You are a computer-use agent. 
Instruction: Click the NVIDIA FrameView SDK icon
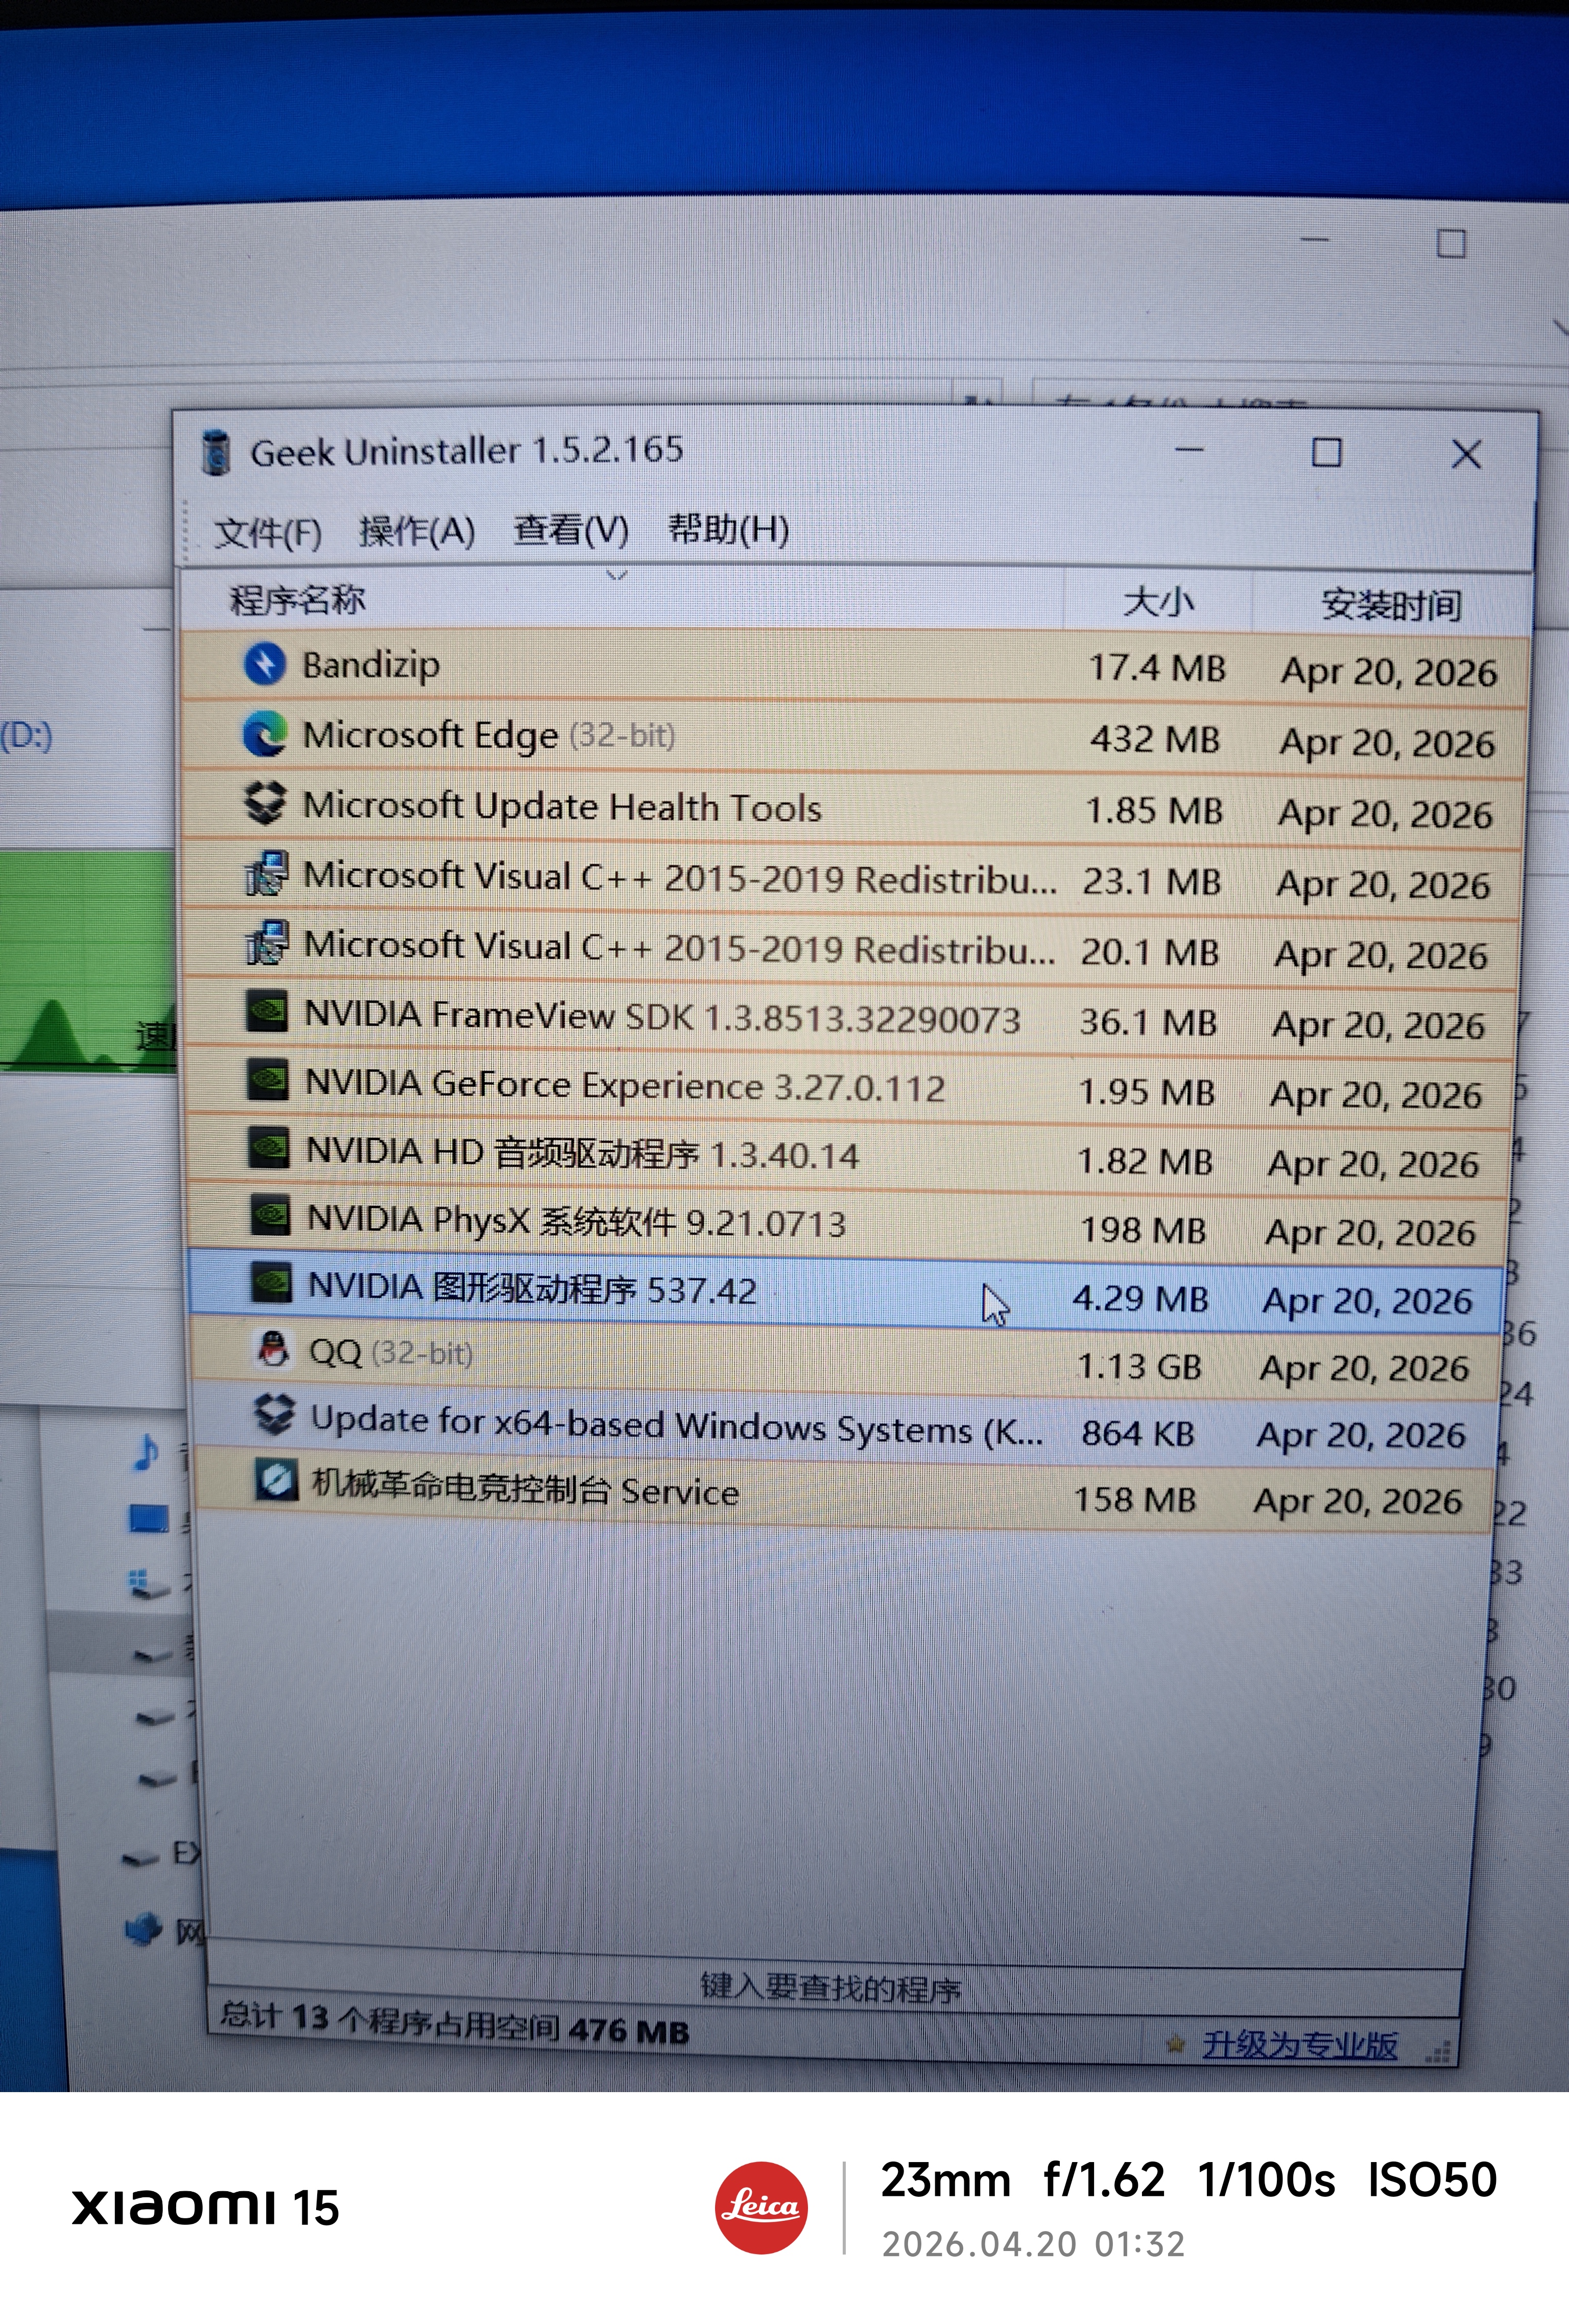[267, 1012]
